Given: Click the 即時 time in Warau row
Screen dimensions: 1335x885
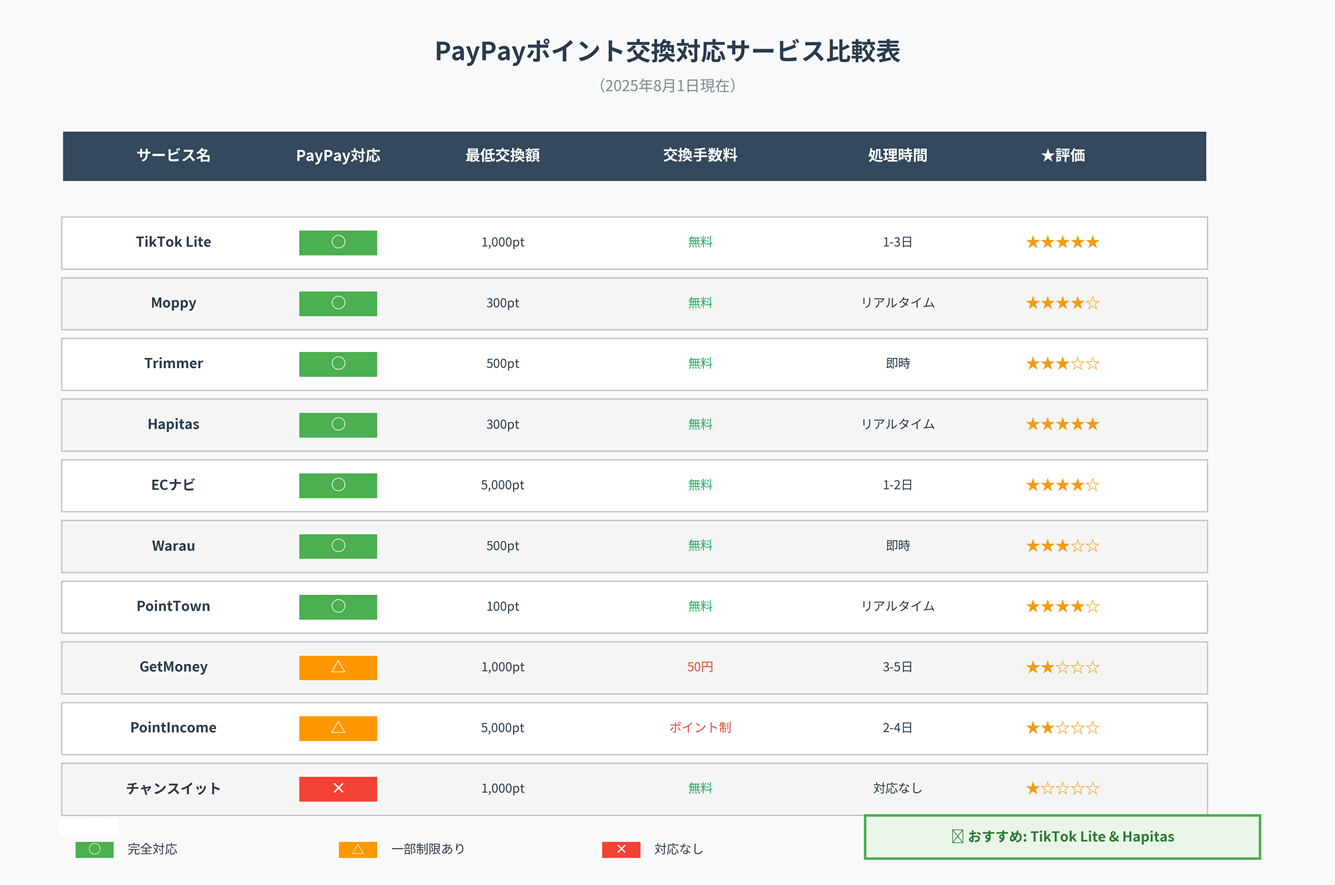Looking at the screenshot, I should (898, 546).
